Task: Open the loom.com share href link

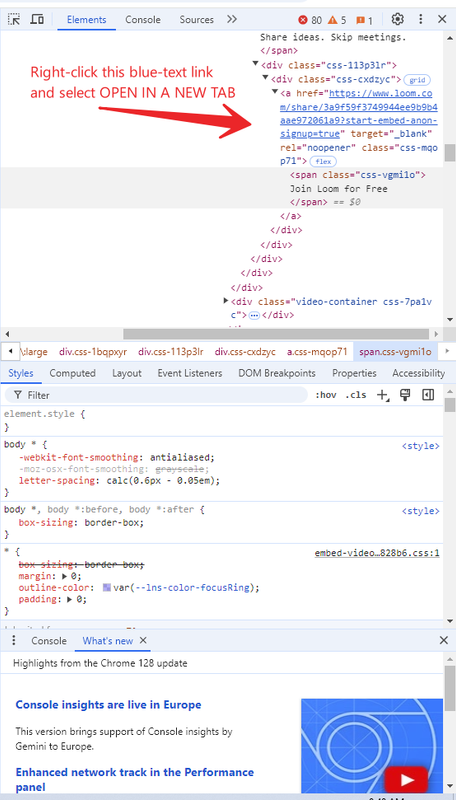Action: pos(358,114)
